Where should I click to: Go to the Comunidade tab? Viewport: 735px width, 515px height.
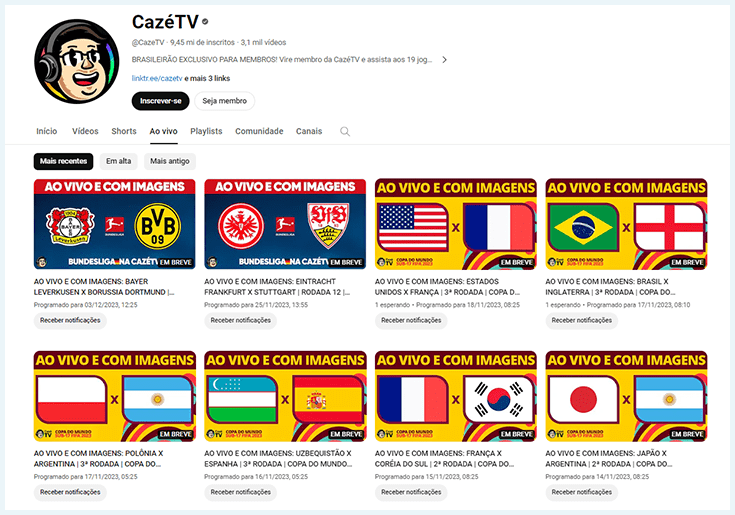[x=259, y=131]
